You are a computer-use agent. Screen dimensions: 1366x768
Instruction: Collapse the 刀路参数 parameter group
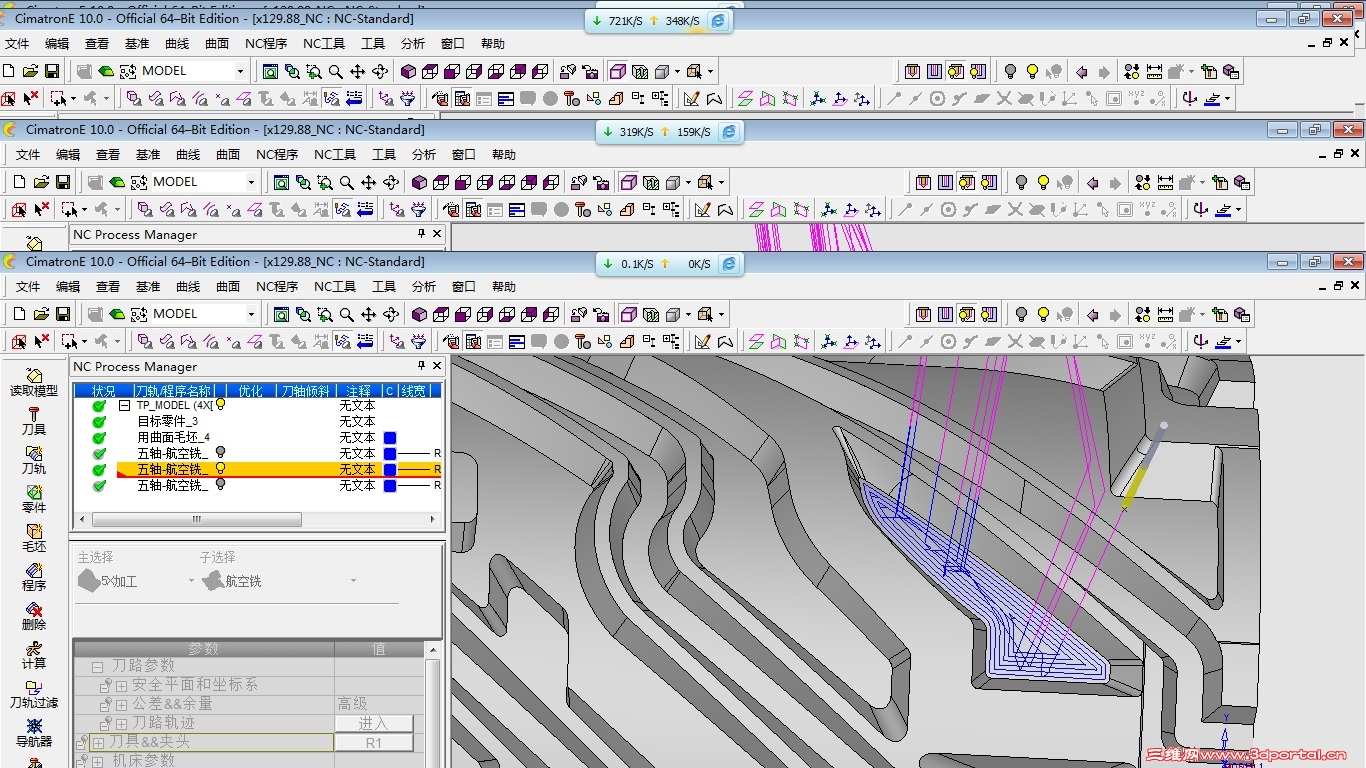coord(98,666)
